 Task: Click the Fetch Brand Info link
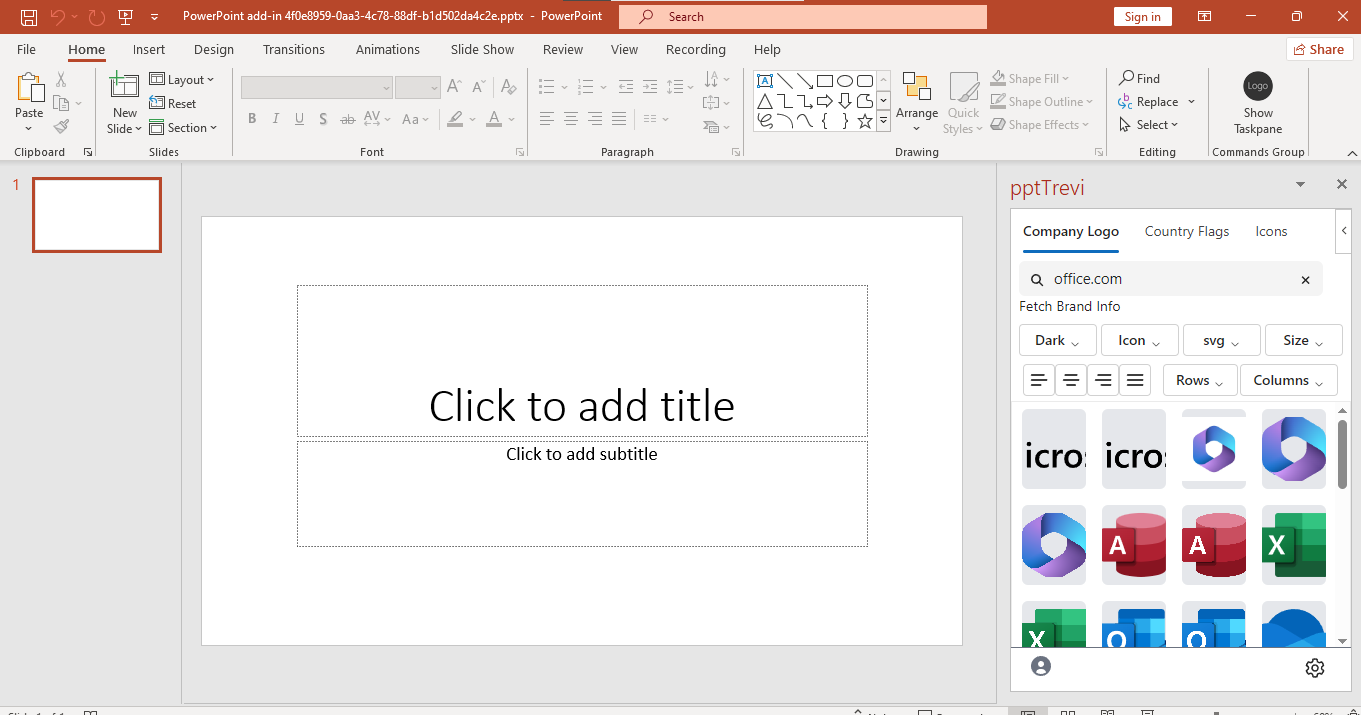coord(1069,306)
